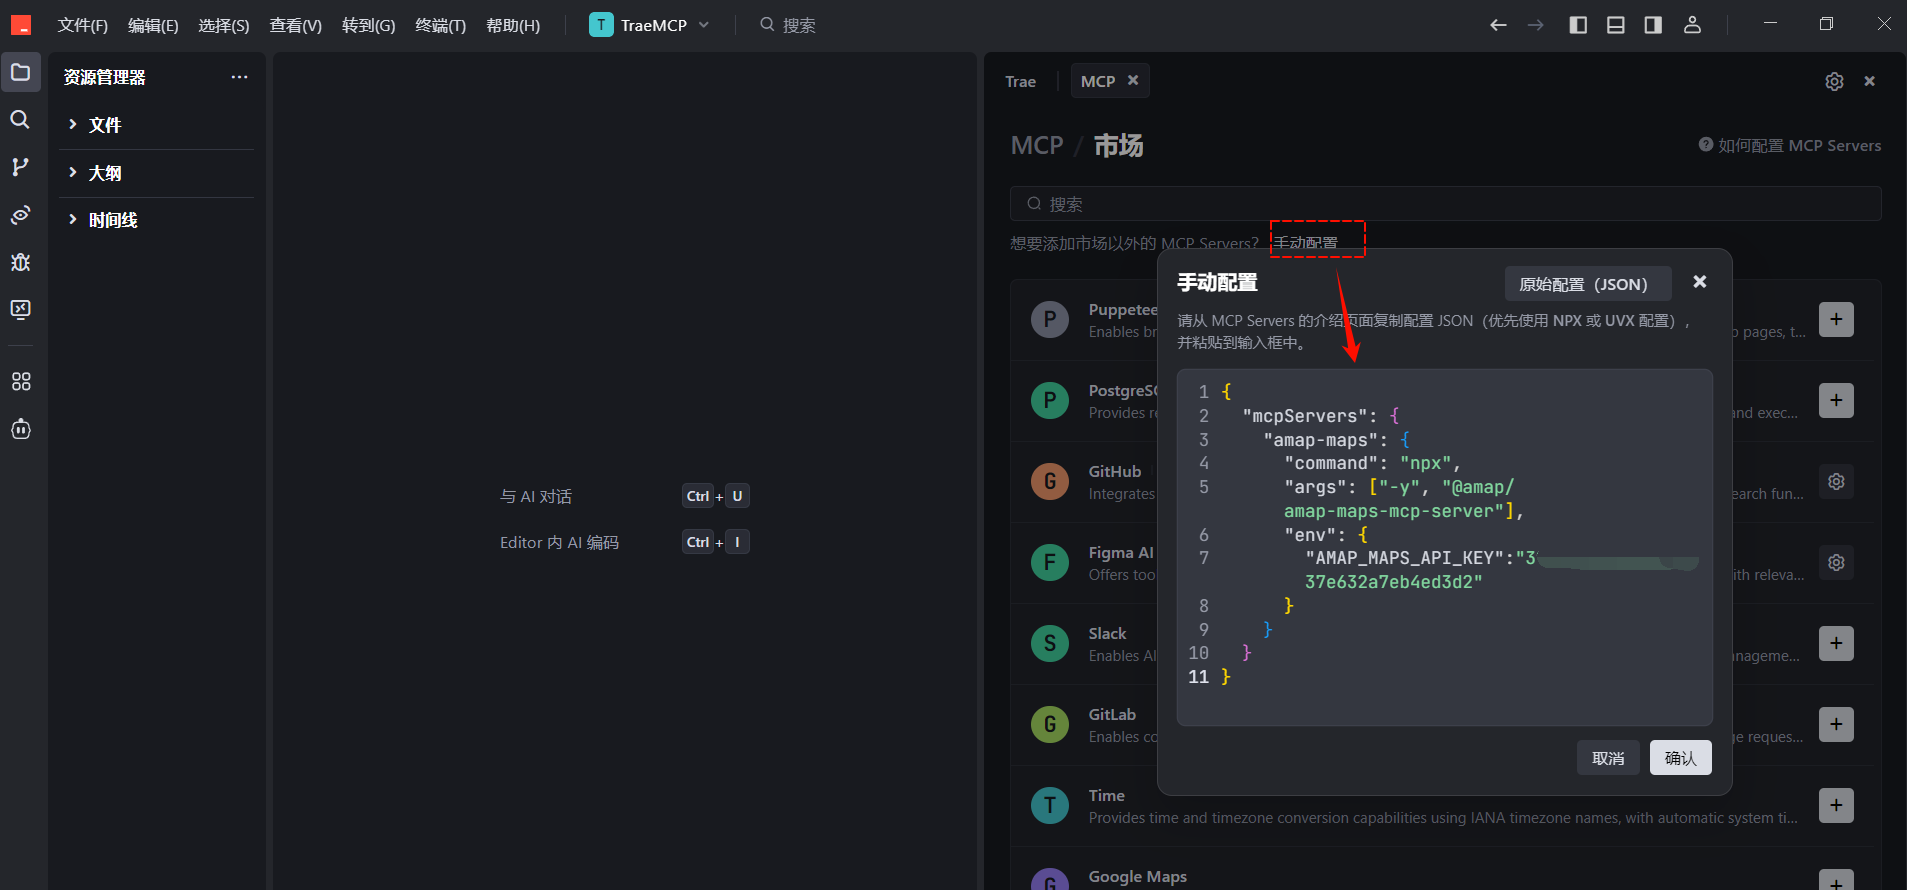Open MCP panel settings gear
This screenshot has height=890, width=1907.
coord(1834,82)
